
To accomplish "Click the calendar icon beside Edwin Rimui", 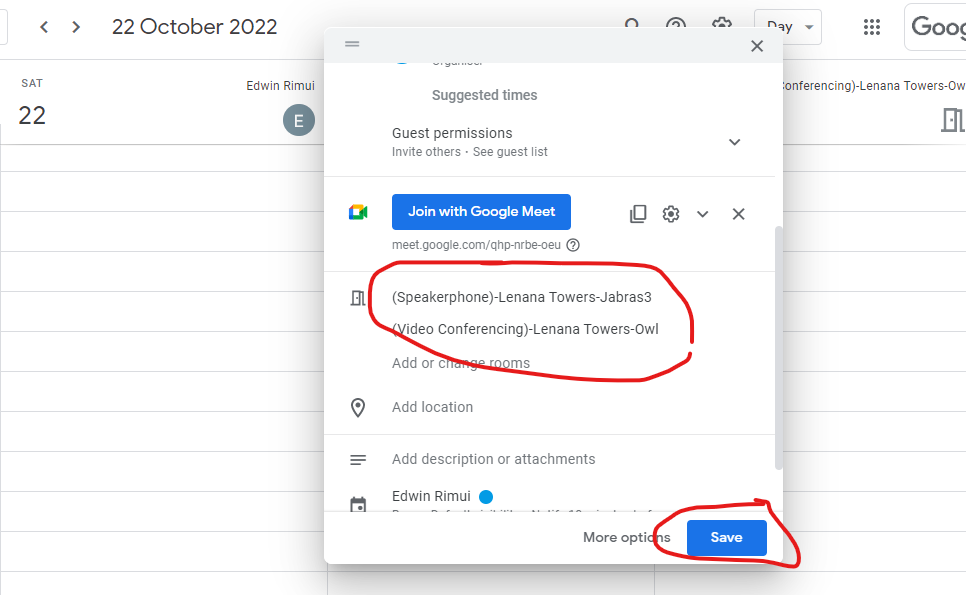I will click(358, 505).
